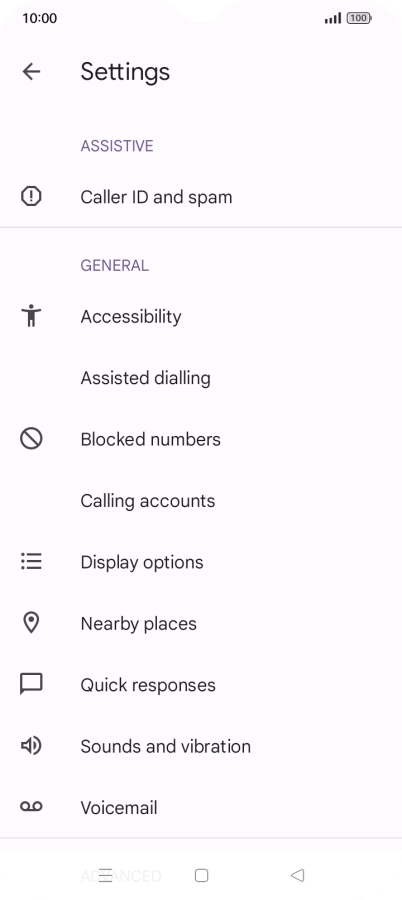Open Caller ID and spam settings
The width and height of the screenshot is (402, 900).
201,197
